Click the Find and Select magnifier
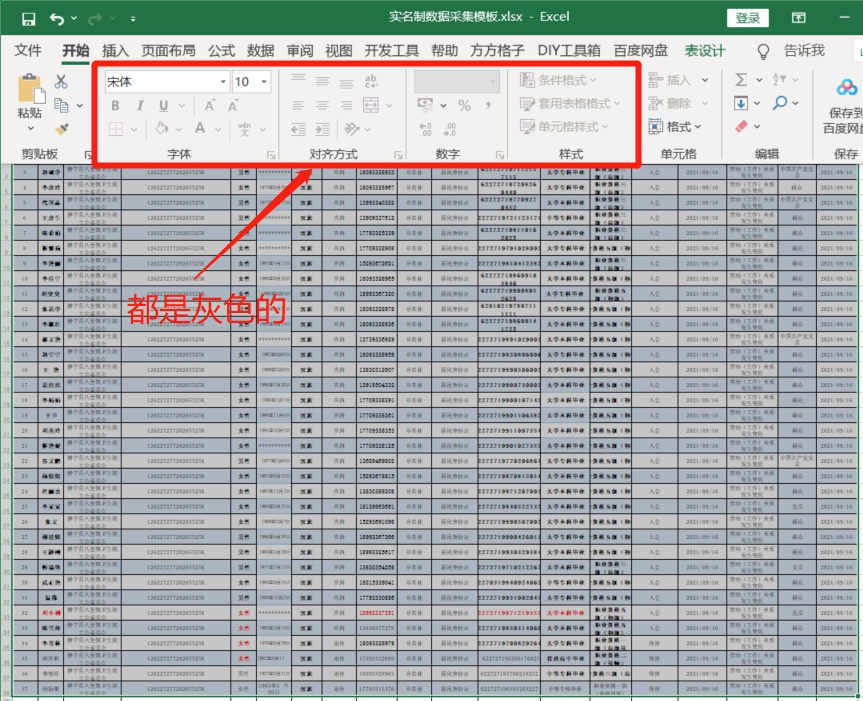 click(x=779, y=103)
